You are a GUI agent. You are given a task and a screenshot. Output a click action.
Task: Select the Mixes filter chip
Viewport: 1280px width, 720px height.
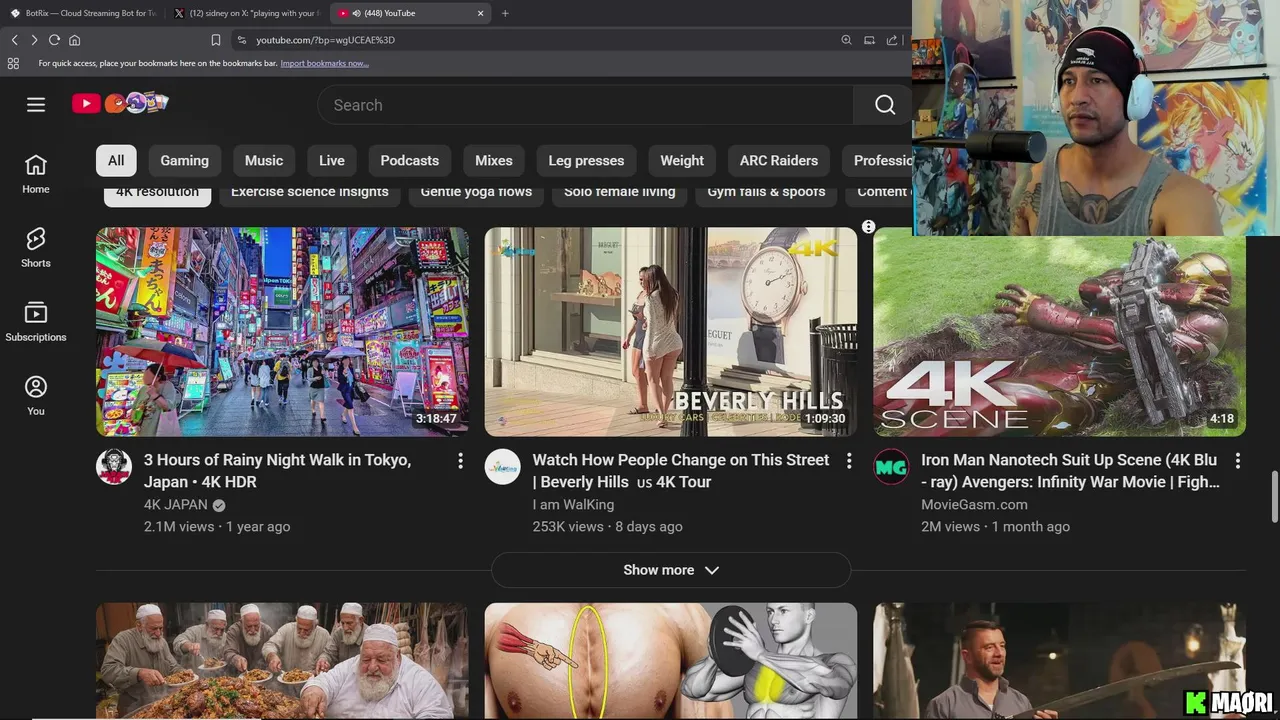pos(494,160)
